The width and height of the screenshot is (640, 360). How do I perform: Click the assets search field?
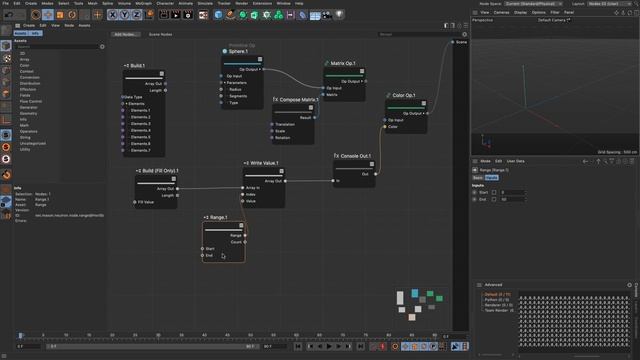coord(57,47)
